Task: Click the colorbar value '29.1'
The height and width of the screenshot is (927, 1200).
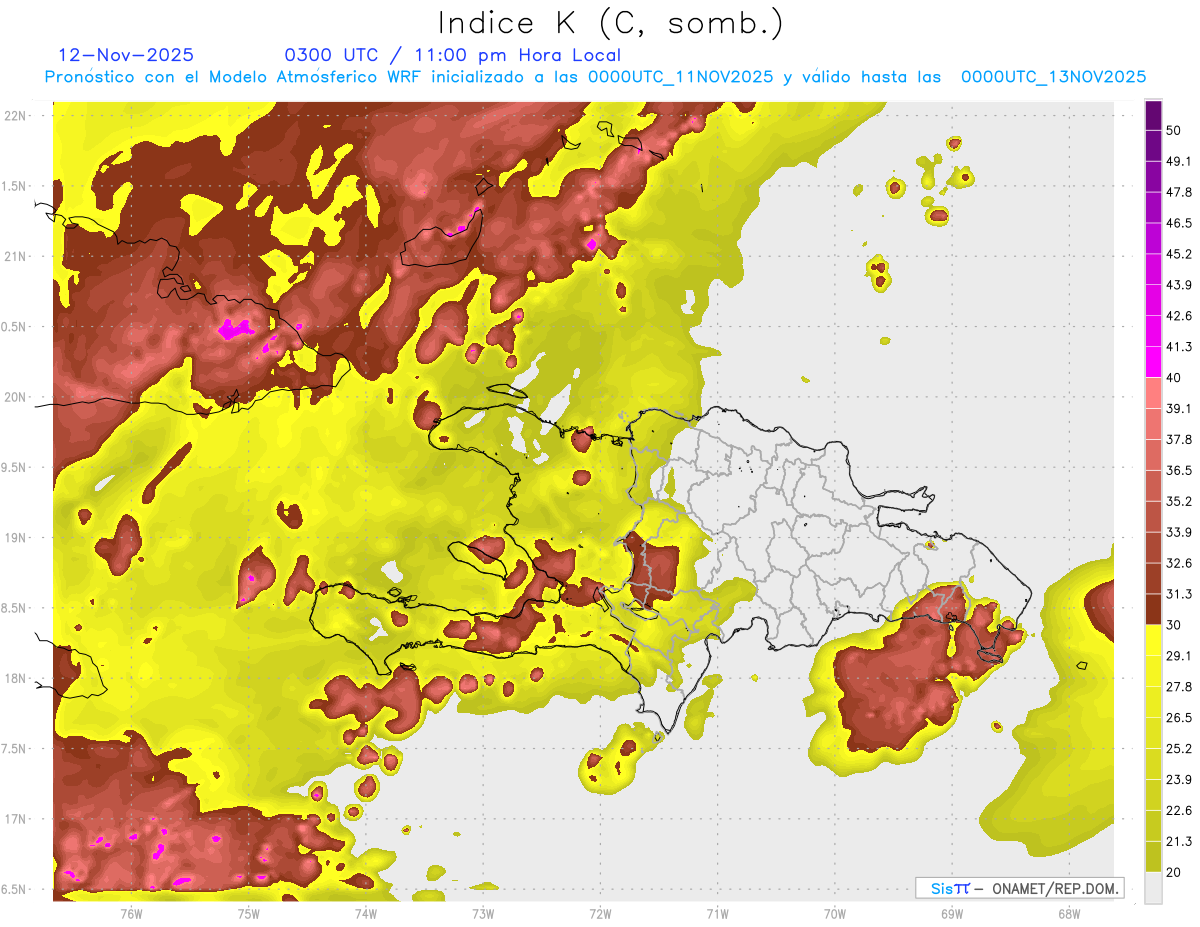Action: coord(1179,656)
